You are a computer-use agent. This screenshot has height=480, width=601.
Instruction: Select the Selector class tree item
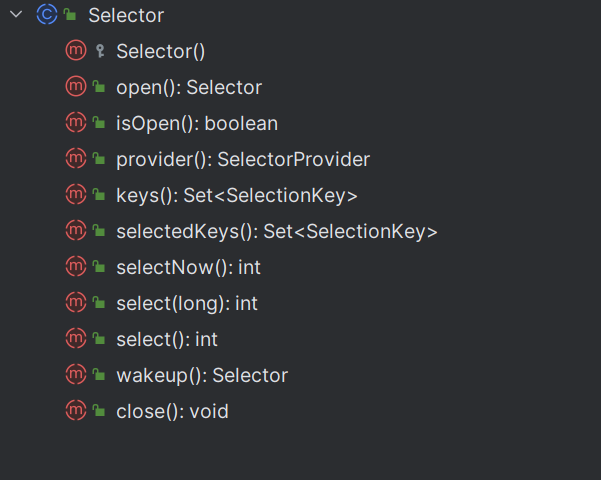[125, 15]
